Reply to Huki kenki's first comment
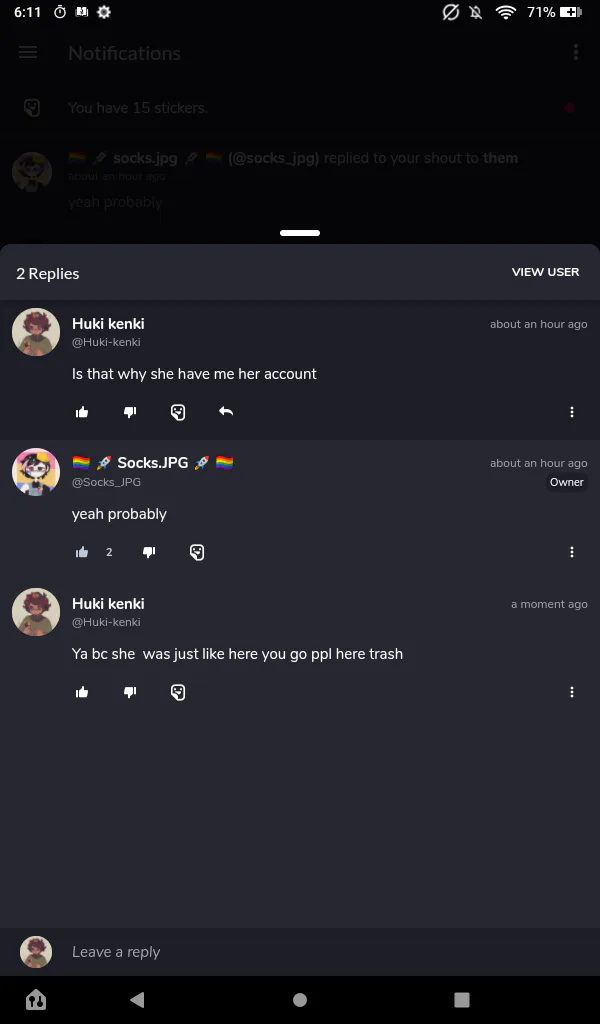Image resolution: width=600 pixels, height=1024 pixels. click(x=226, y=412)
